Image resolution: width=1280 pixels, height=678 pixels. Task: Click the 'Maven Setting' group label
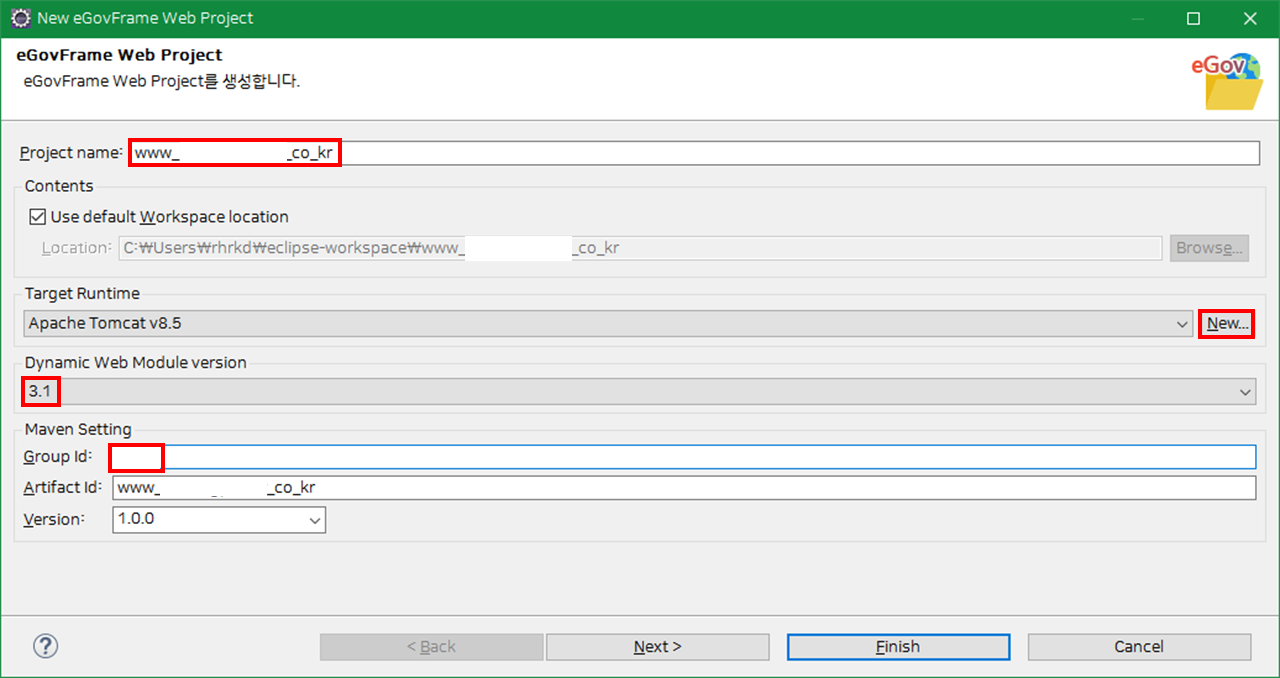coord(78,429)
